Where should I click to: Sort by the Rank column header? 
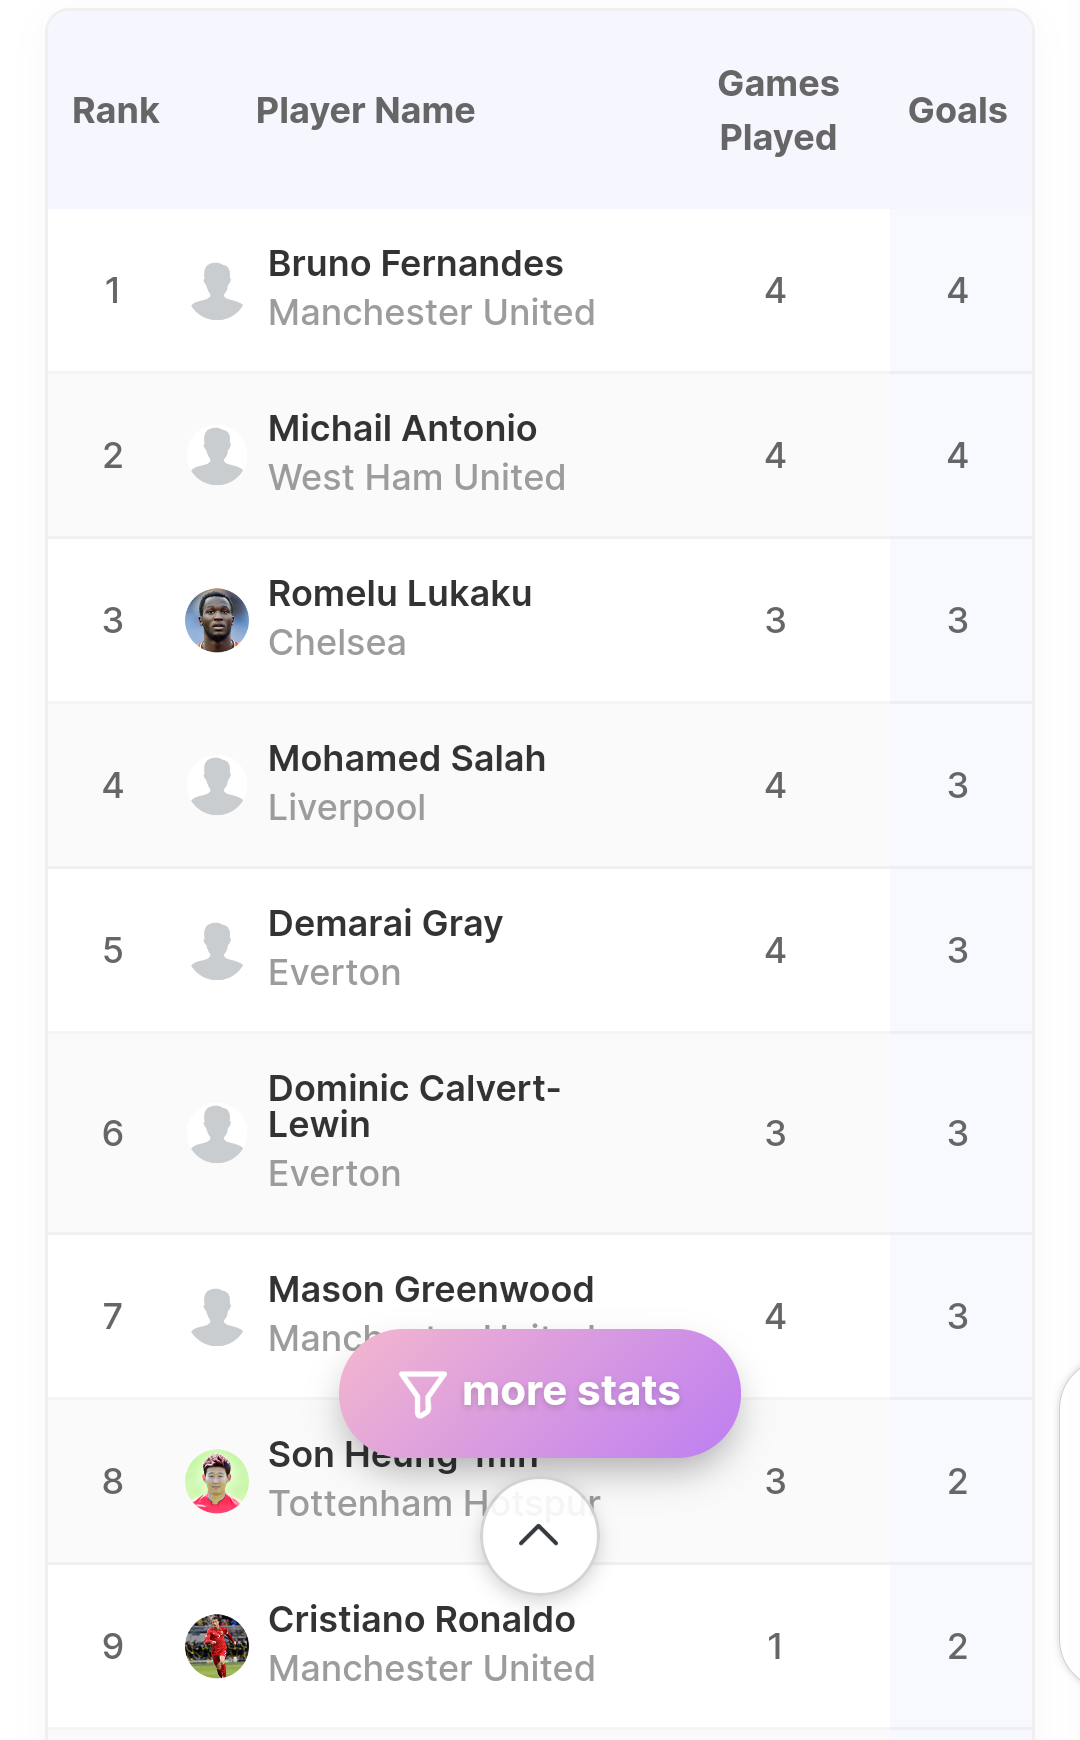coord(116,110)
